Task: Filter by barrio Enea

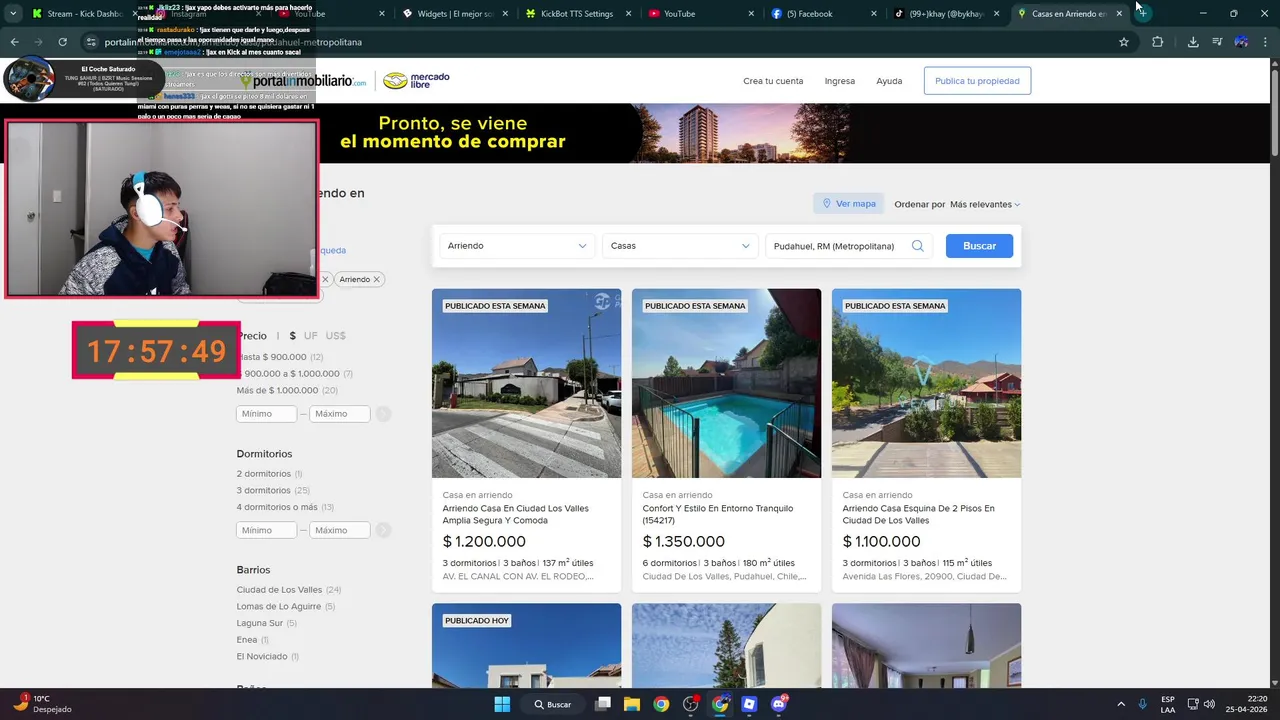Action: click(x=247, y=640)
